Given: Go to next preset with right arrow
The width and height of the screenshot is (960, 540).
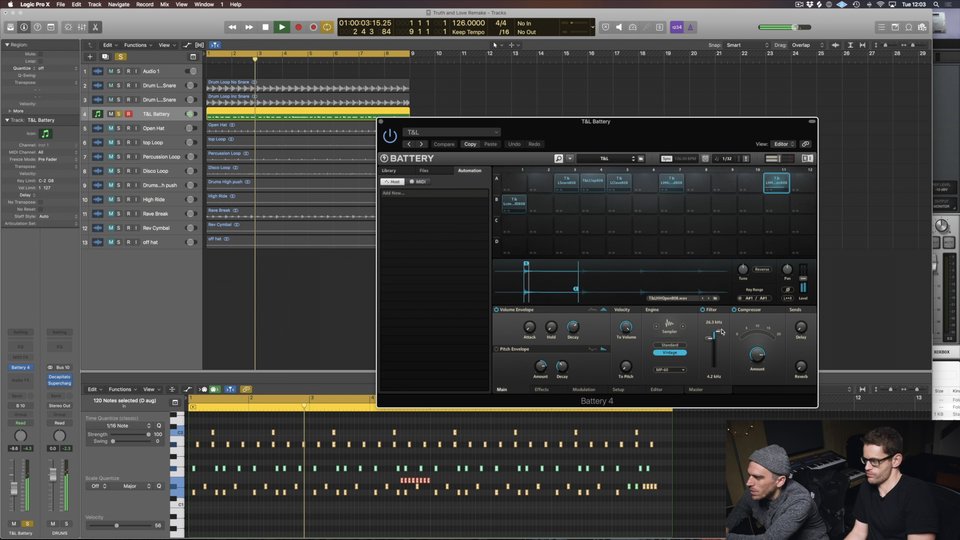Looking at the screenshot, I should click(x=421, y=144).
